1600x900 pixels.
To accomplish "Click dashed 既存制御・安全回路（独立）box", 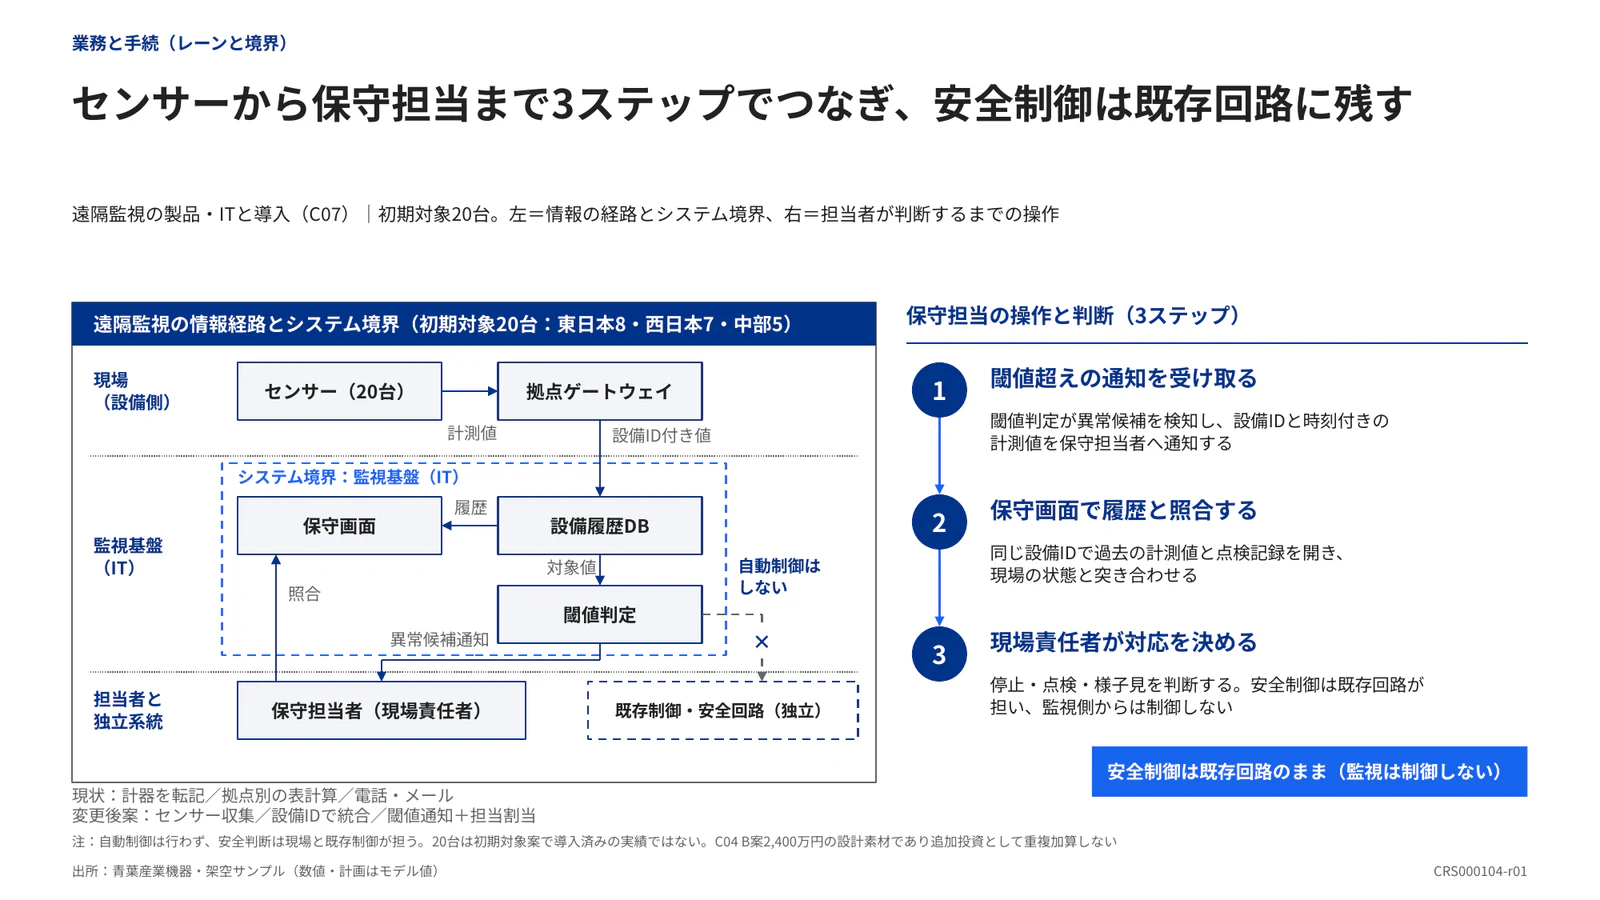I will coord(722,711).
